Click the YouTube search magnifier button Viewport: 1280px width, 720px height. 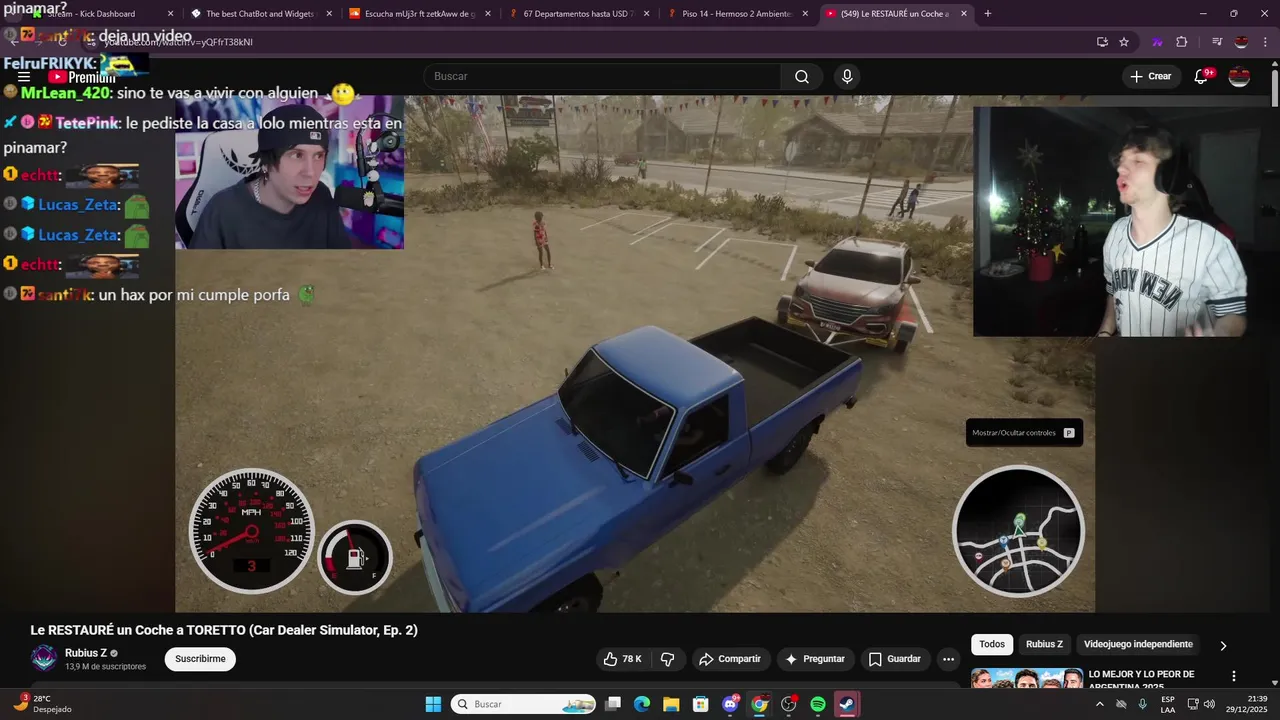[802, 77]
